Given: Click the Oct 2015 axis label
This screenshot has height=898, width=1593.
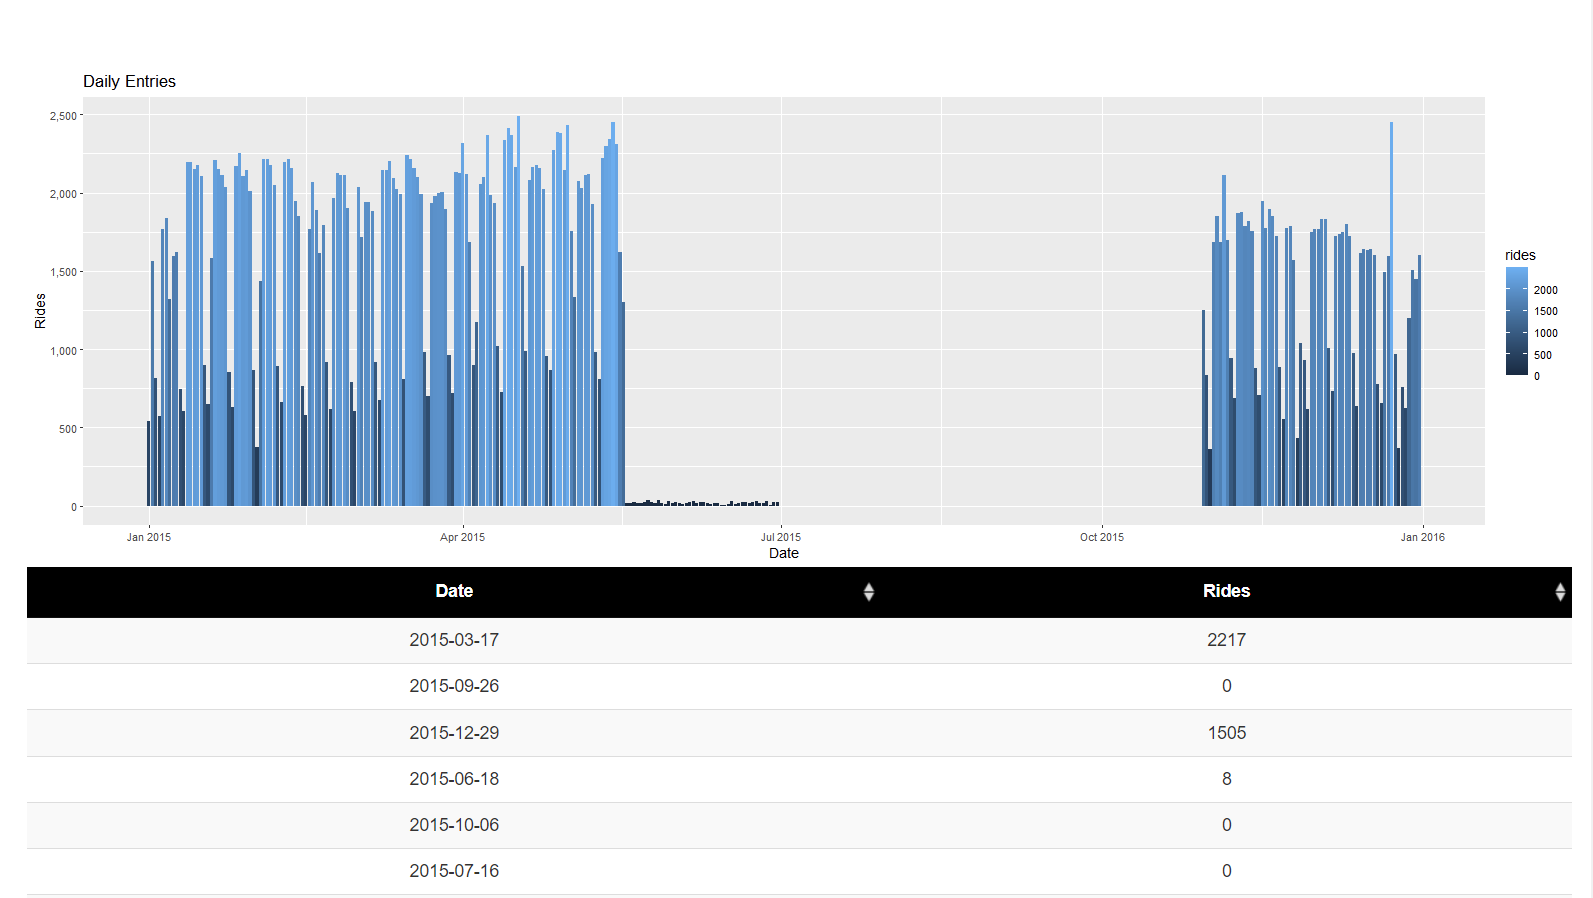Looking at the screenshot, I should point(1101,537).
